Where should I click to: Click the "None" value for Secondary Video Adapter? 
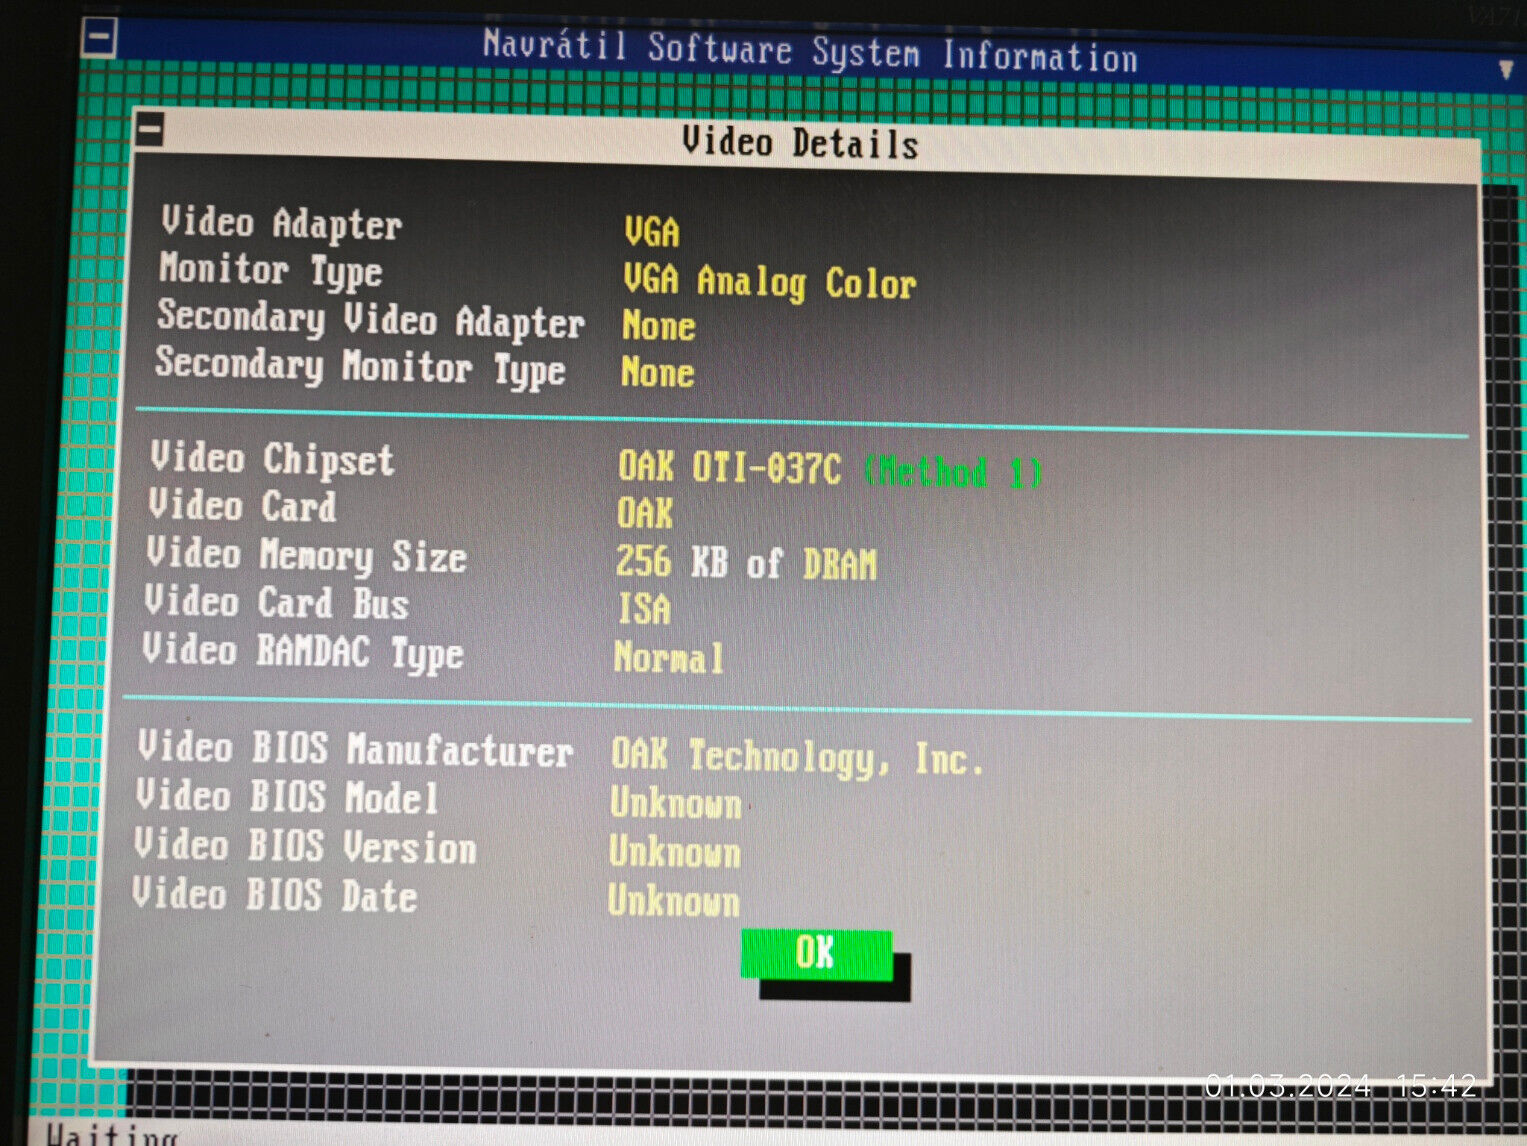pos(658,326)
